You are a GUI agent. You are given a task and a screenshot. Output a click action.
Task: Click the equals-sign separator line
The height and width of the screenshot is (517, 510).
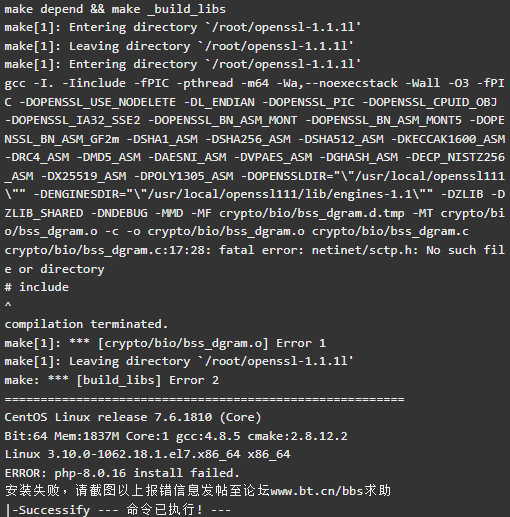pos(204,399)
